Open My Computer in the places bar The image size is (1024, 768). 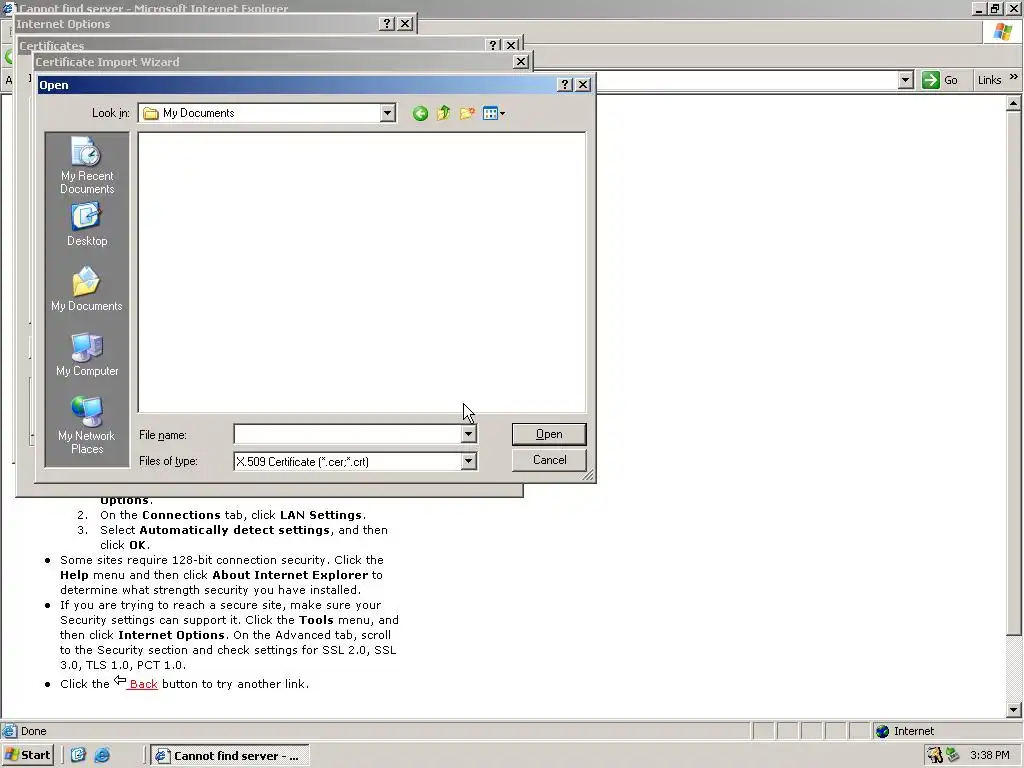pos(87,354)
